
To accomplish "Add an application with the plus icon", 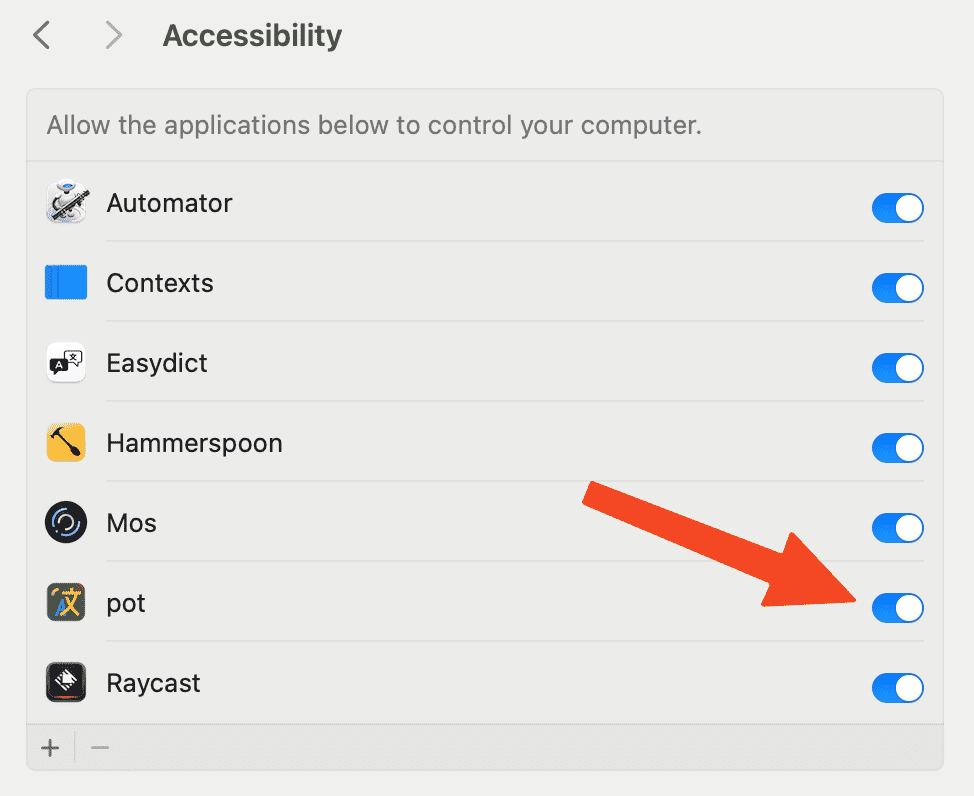I will click(50, 748).
